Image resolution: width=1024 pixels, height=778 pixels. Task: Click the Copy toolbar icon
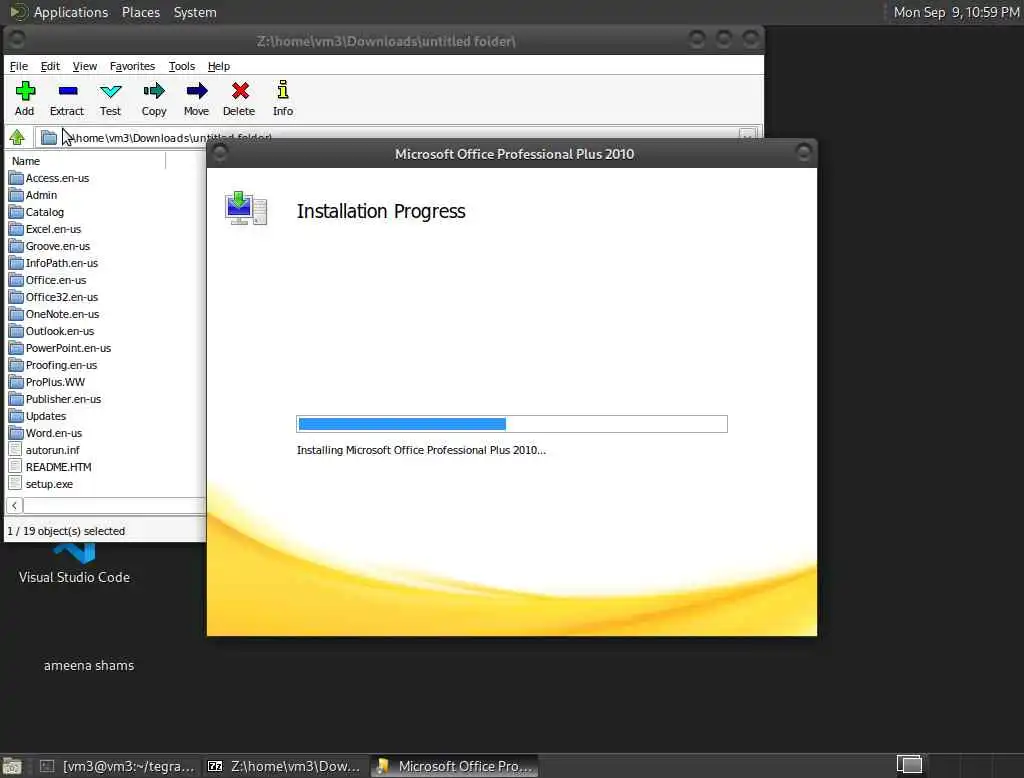(x=154, y=98)
